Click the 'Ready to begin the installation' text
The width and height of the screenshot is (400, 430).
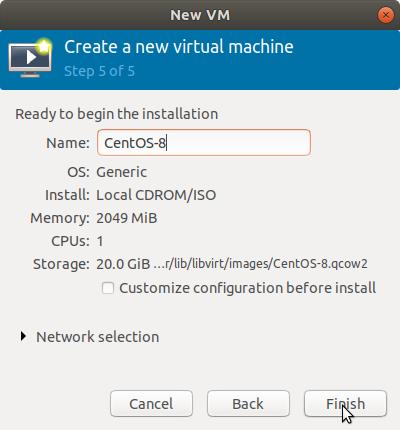point(117,114)
